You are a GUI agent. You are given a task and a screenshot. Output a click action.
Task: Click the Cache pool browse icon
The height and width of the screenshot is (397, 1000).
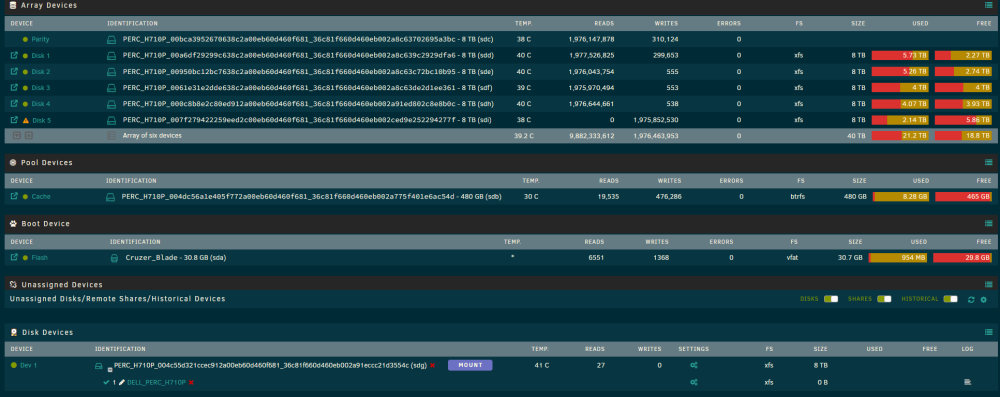coord(14,197)
